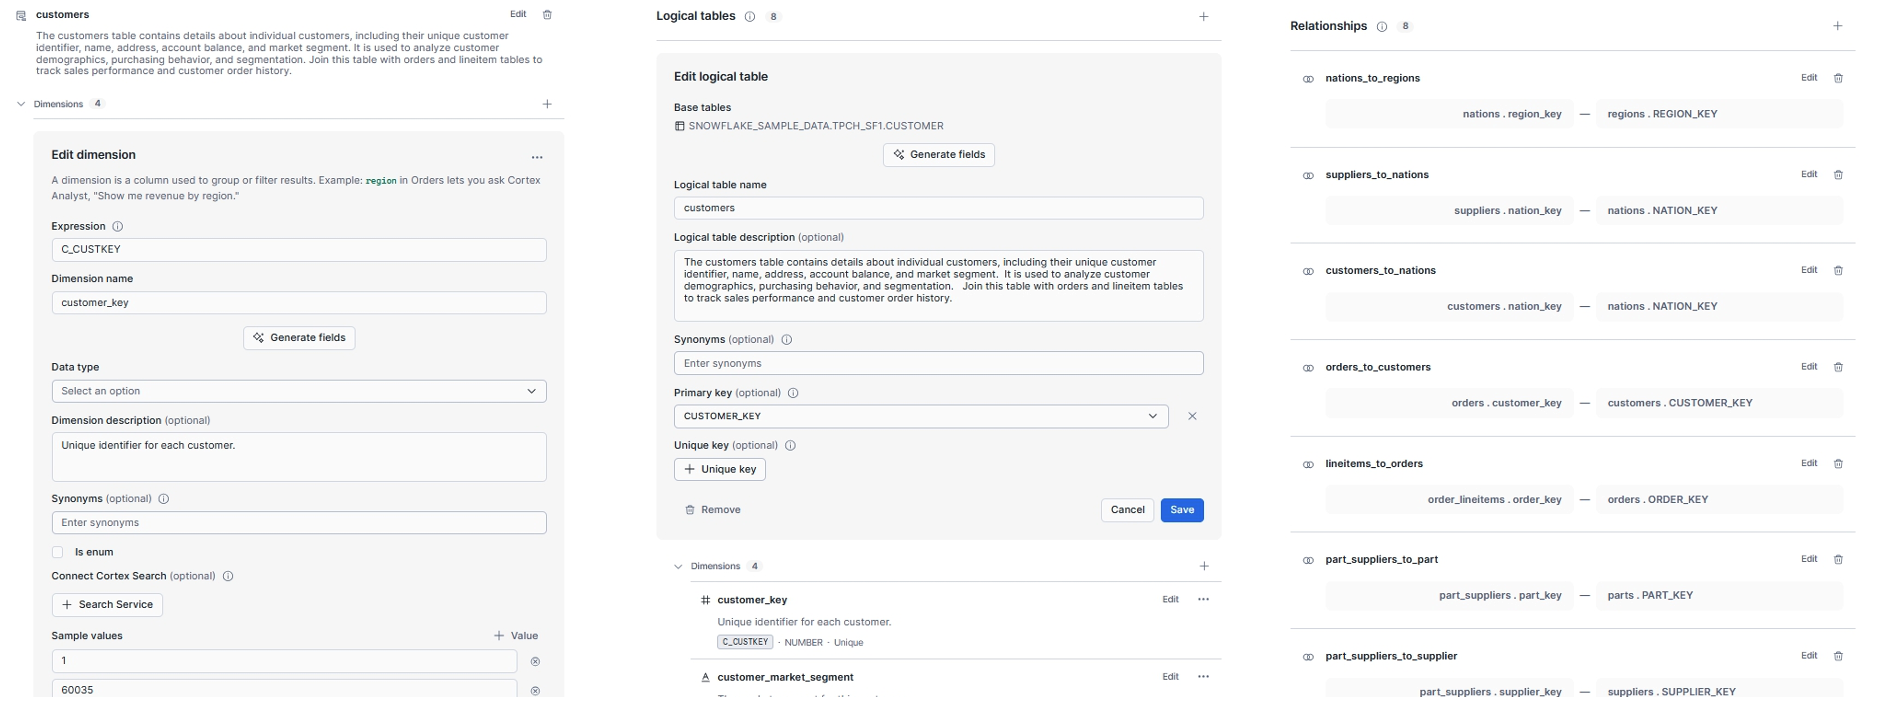The height and width of the screenshot is (725, 1880).
Task: Collapse the Dimensions list below Edit logical table
Action: pos(678,566)
